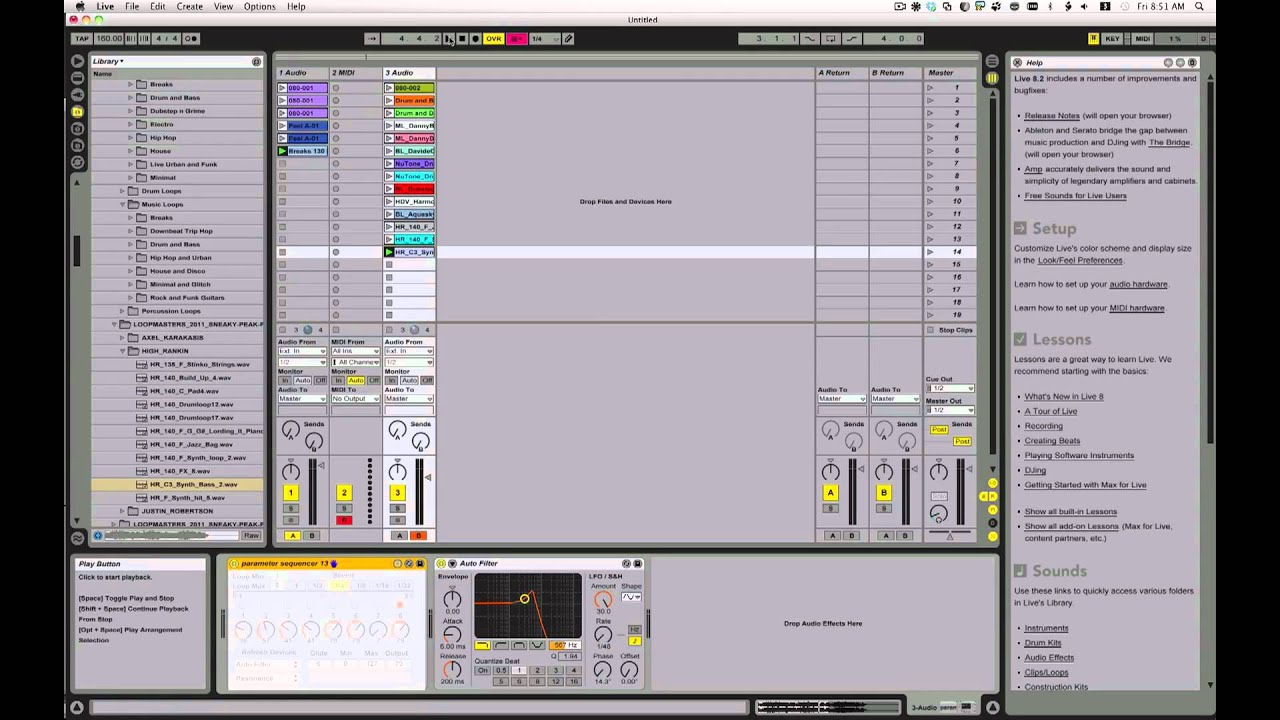Toggle the KEY map mode switch

[1113, 39]
